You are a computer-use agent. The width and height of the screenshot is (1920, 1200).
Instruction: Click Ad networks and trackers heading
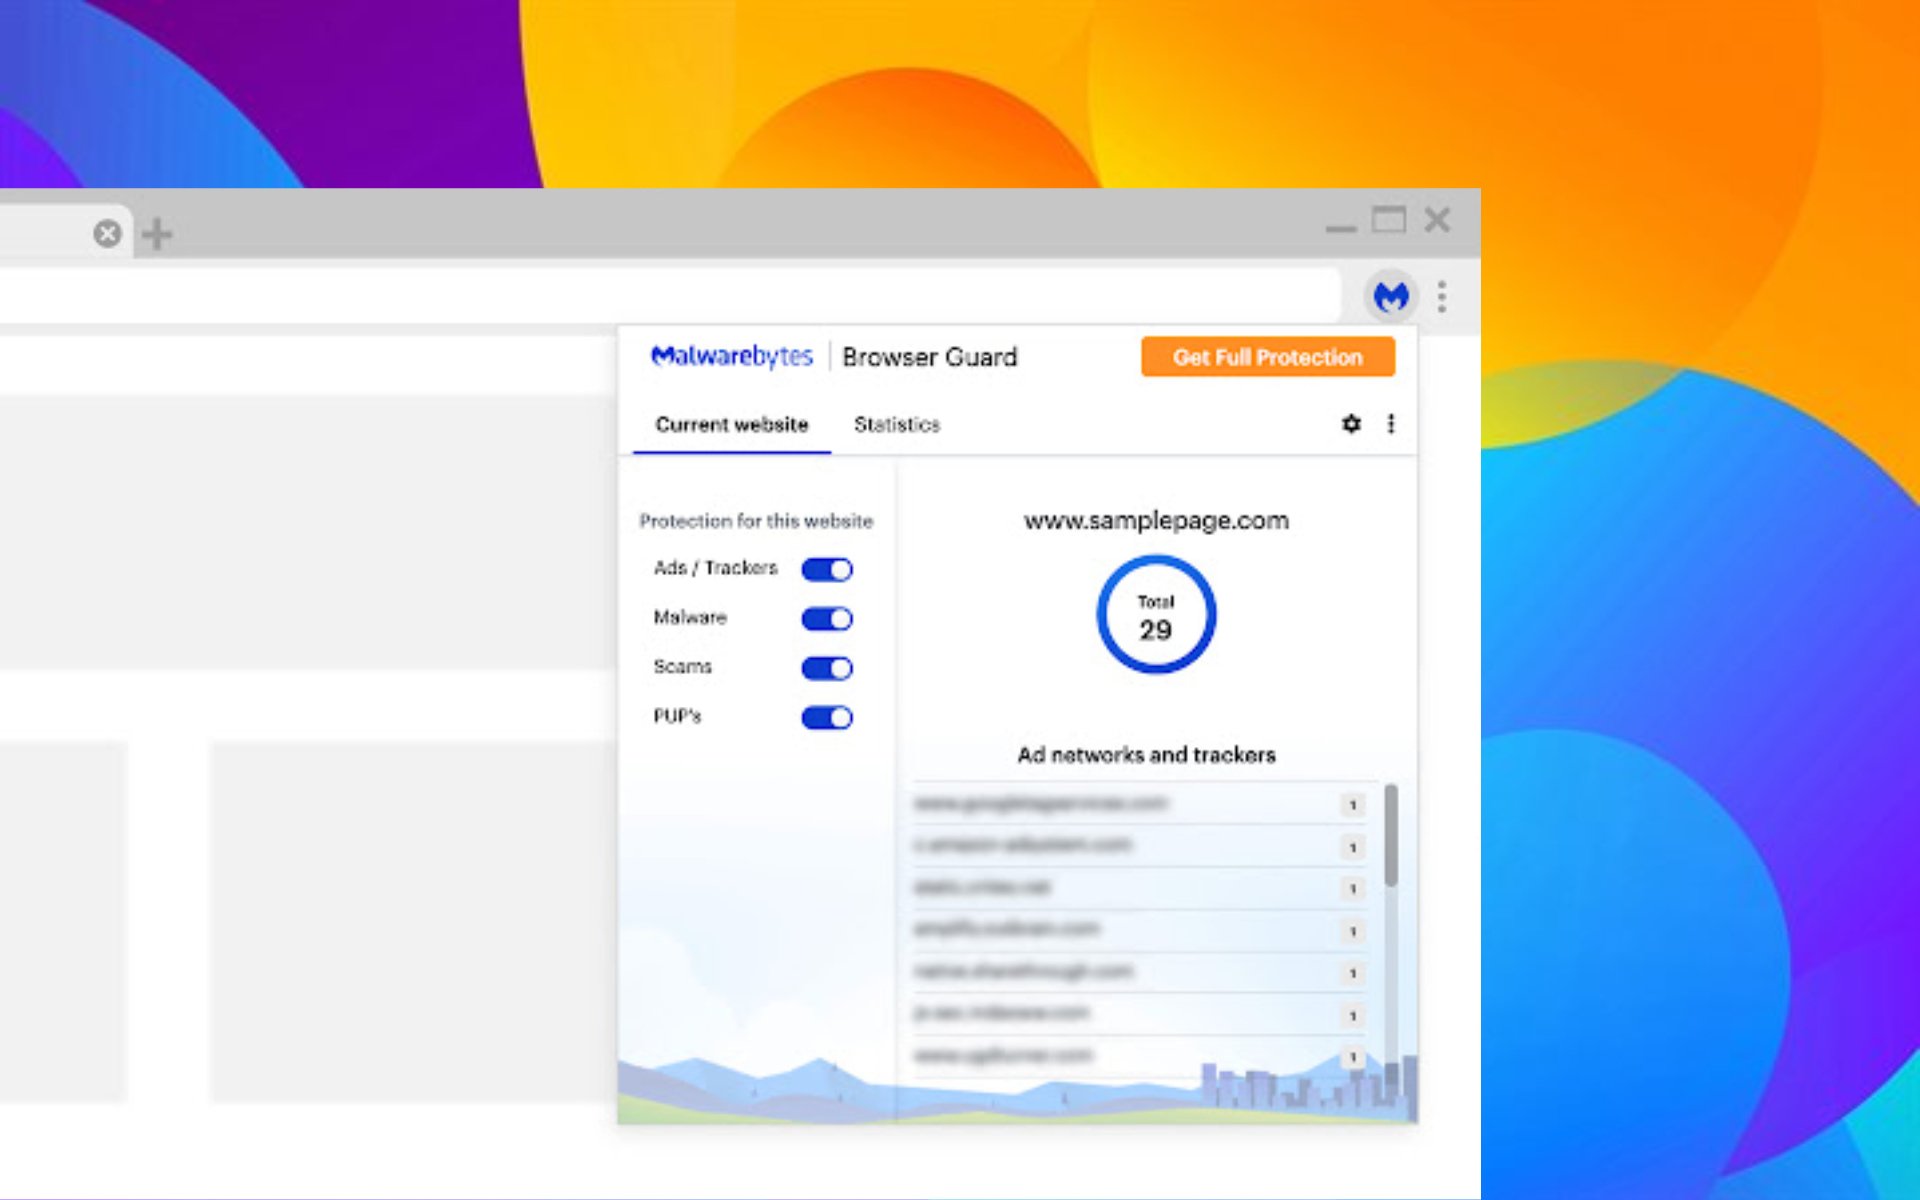pos(1147,755)
